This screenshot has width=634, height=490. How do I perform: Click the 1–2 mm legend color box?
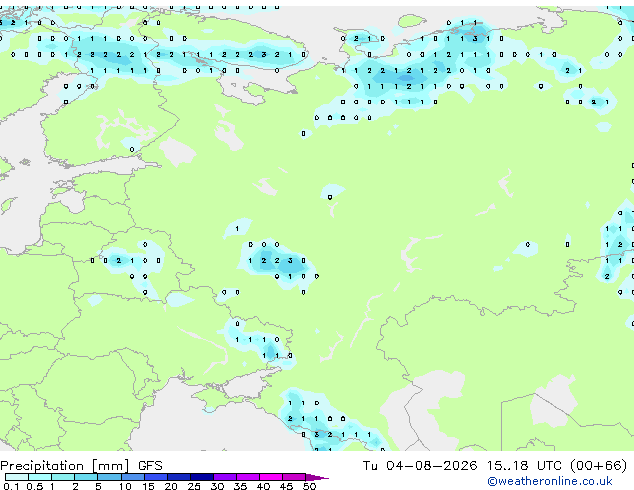click(63, 477)
